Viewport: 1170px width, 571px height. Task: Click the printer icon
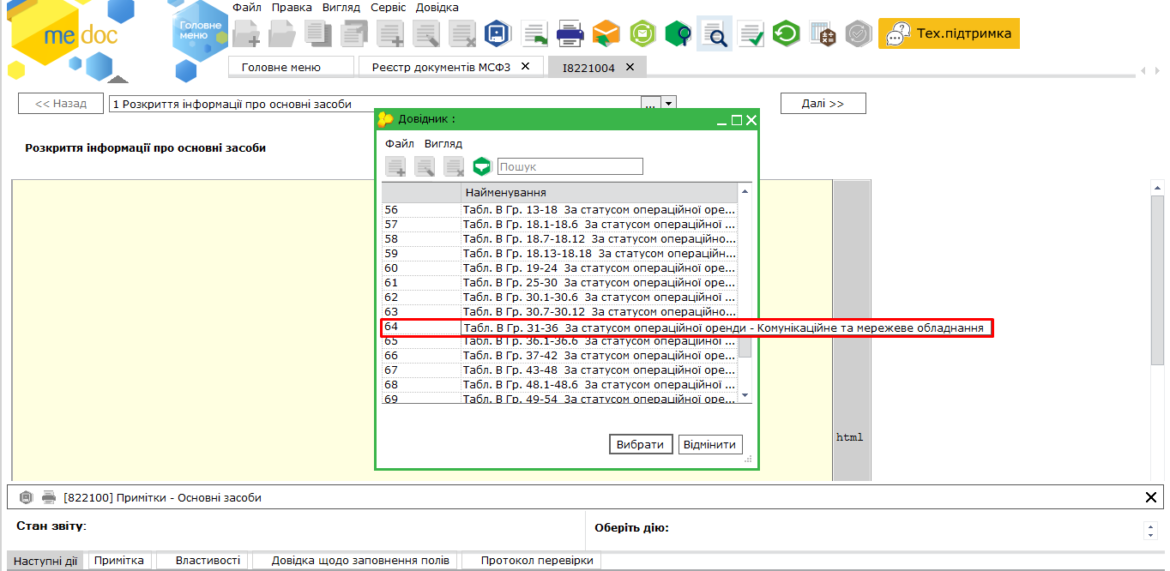(569, 34)
